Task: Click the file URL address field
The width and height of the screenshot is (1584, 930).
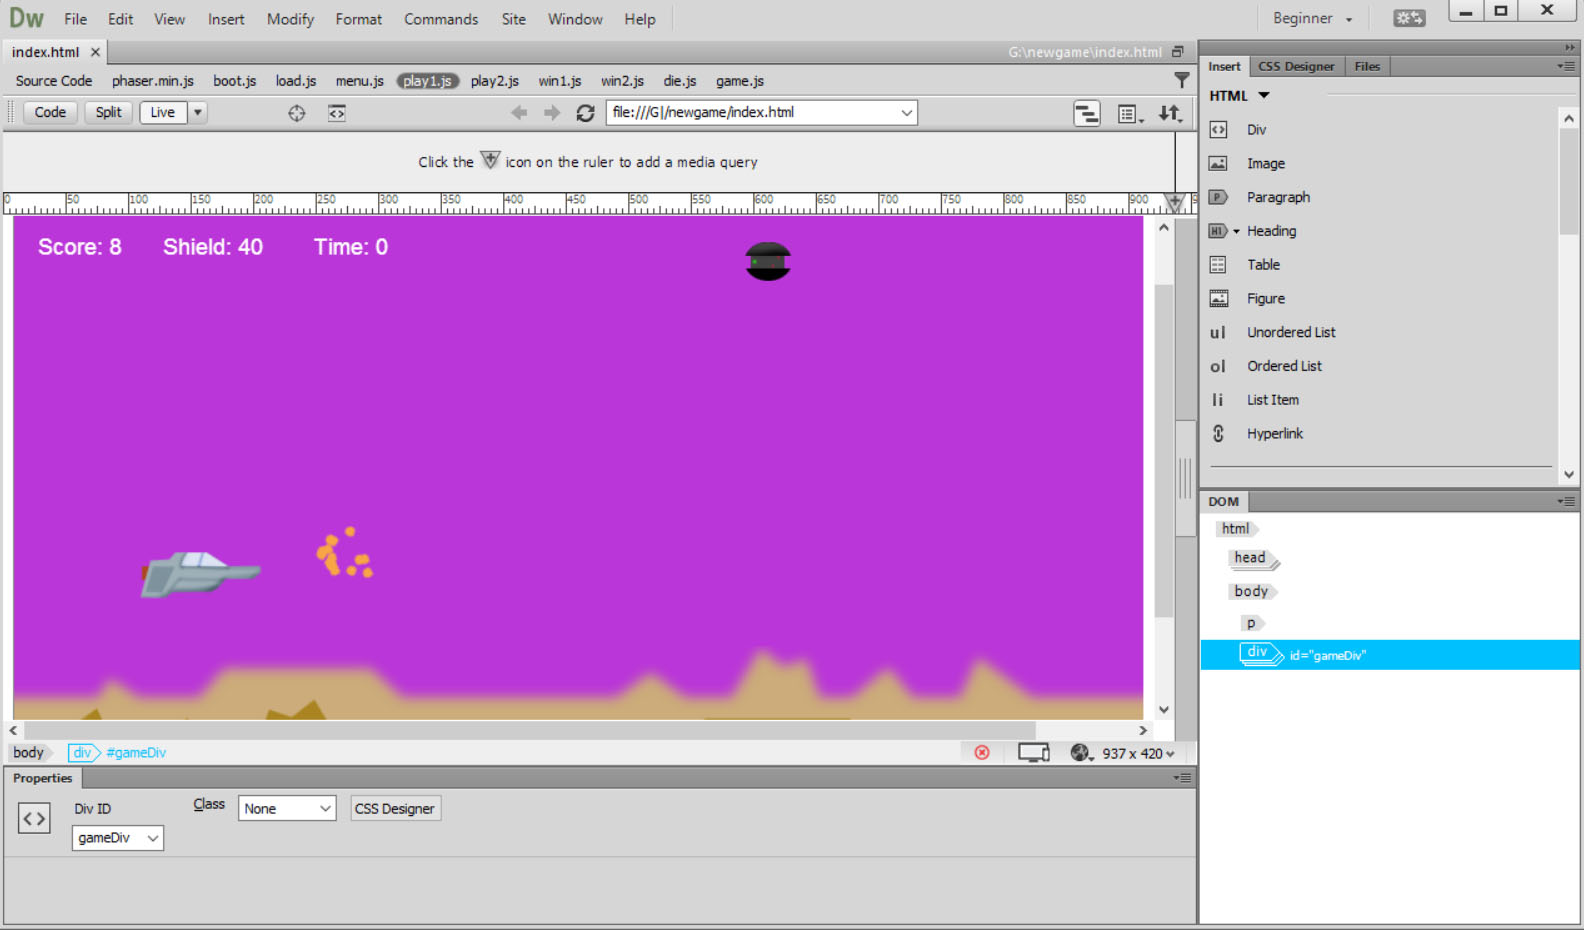Action: tap(750, 112)
